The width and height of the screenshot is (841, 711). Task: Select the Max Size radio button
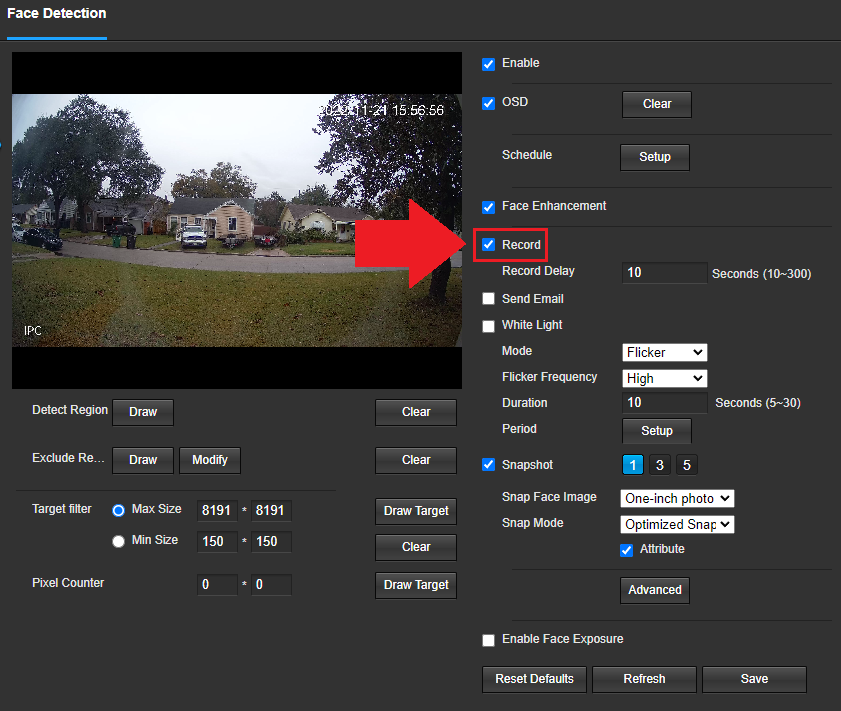coord(119,510)
